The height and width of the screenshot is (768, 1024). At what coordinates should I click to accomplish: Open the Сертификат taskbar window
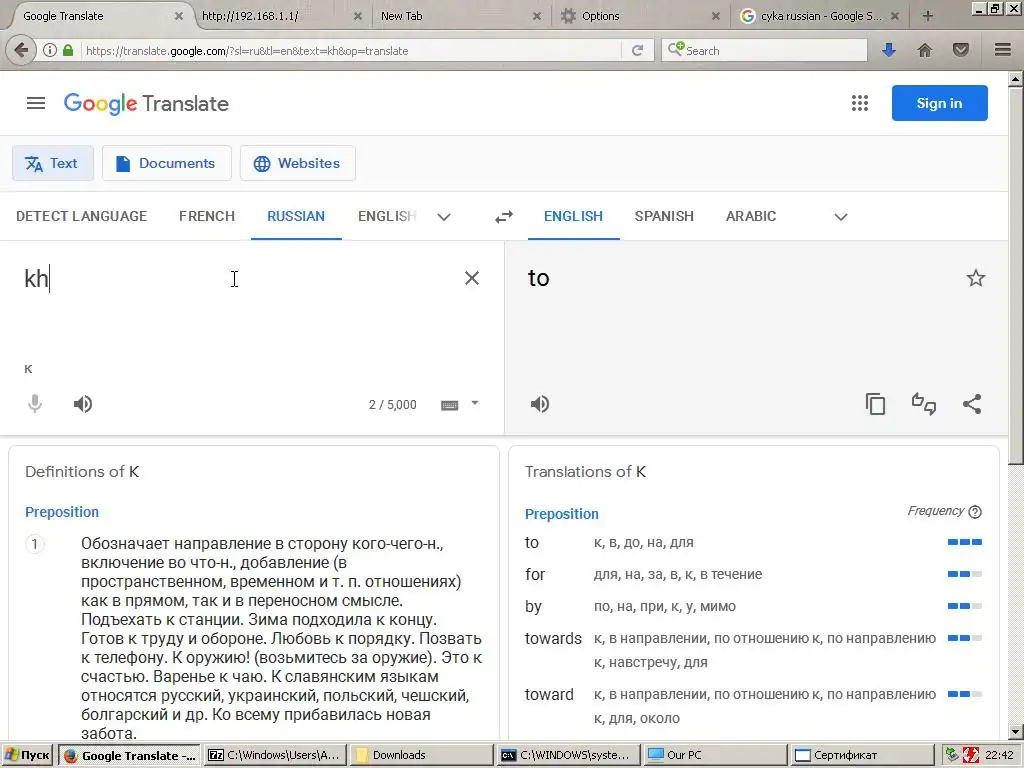[862, 755]
